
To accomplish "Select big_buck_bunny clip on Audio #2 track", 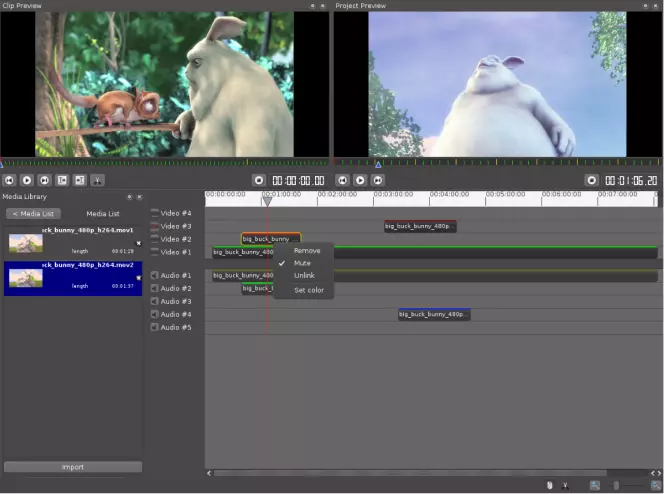I will pos(257,288).
